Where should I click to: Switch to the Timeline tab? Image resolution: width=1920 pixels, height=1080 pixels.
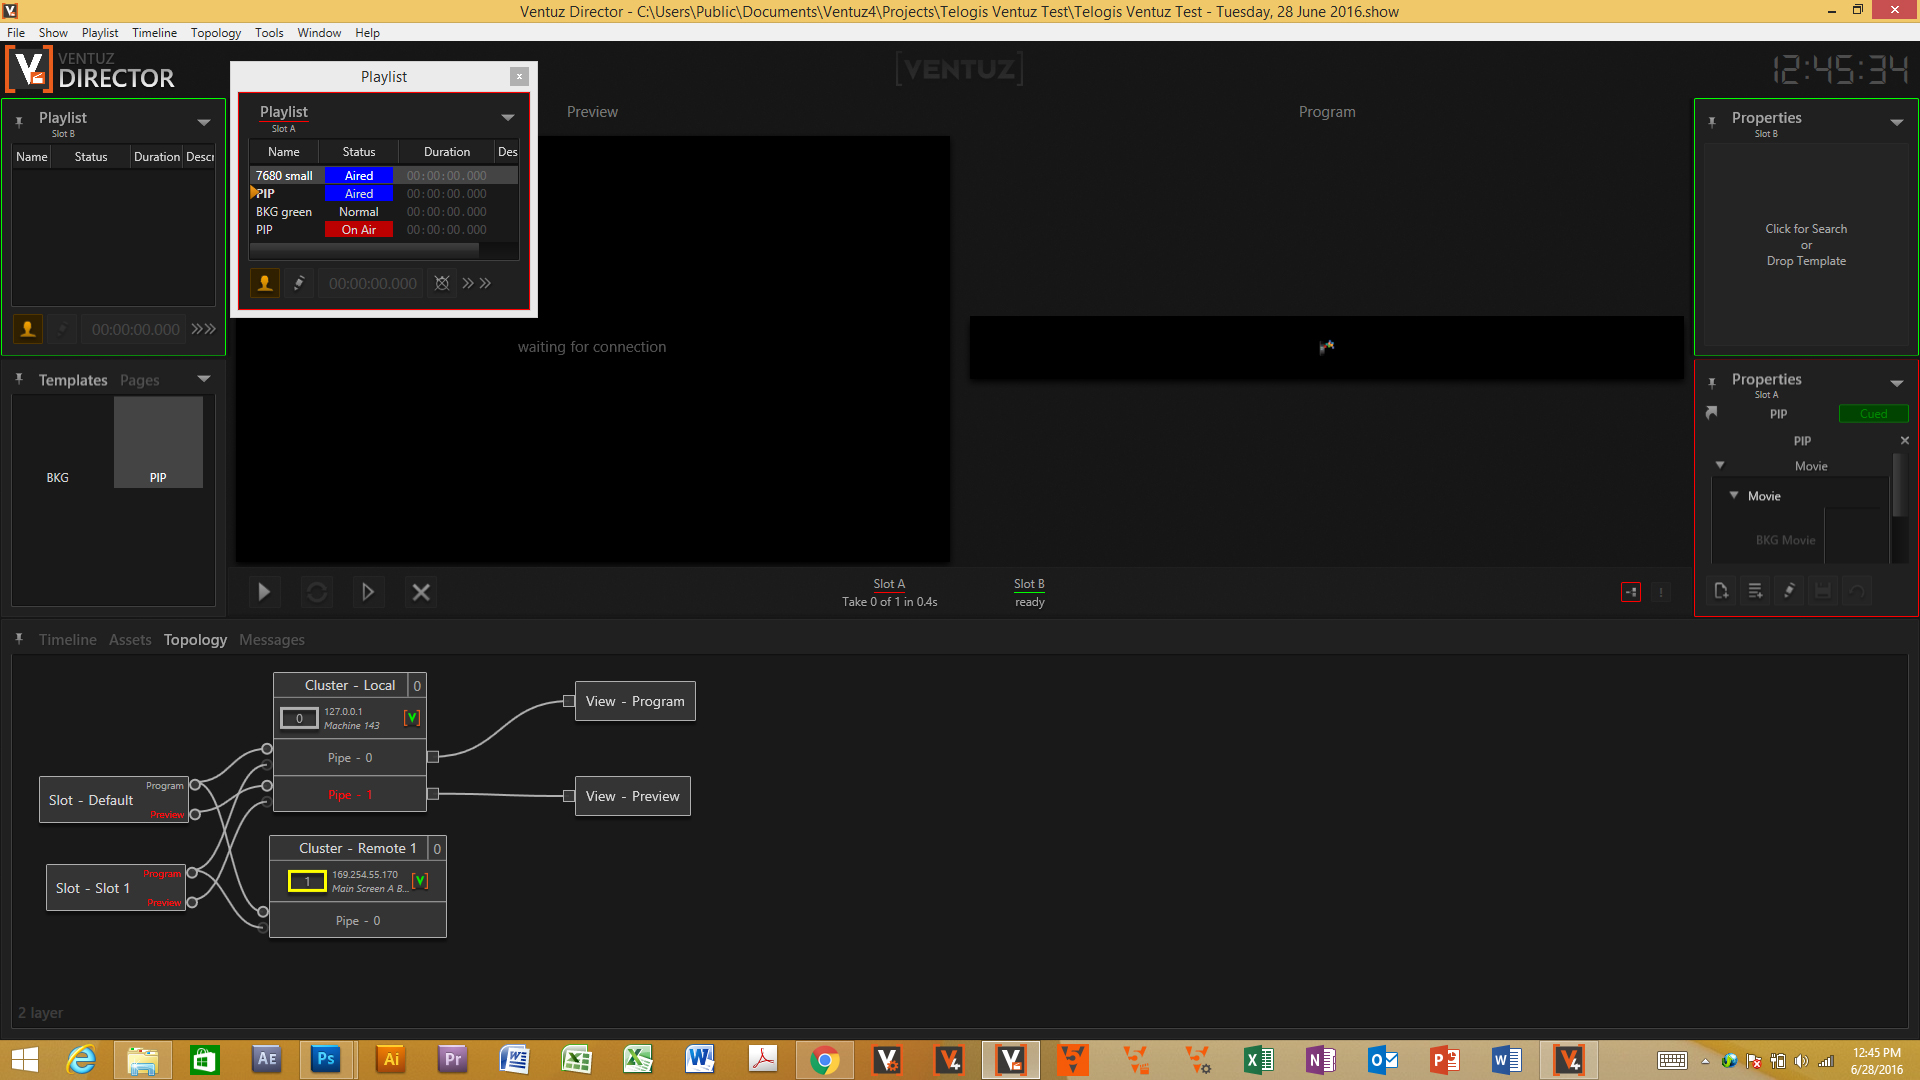67,640
